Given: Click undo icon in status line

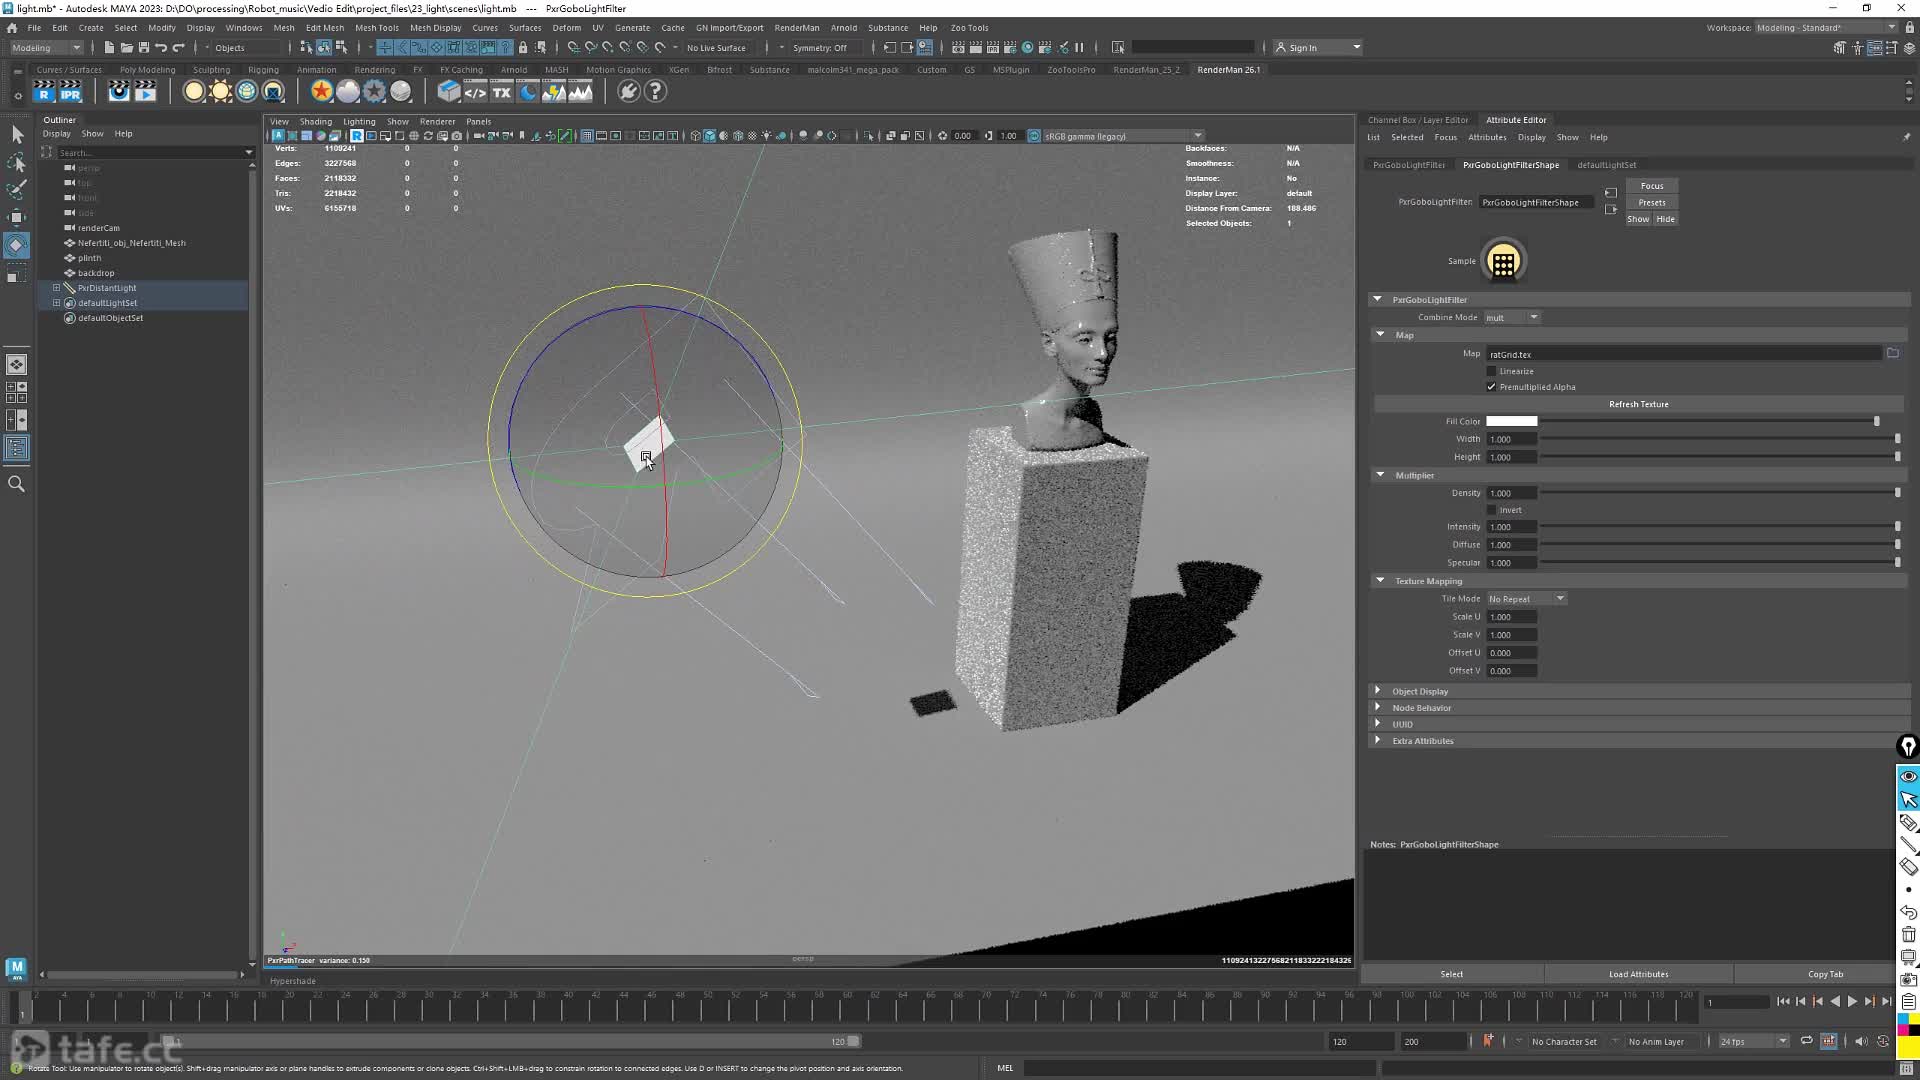Looking at the screenshot, I should click(161, 47).
